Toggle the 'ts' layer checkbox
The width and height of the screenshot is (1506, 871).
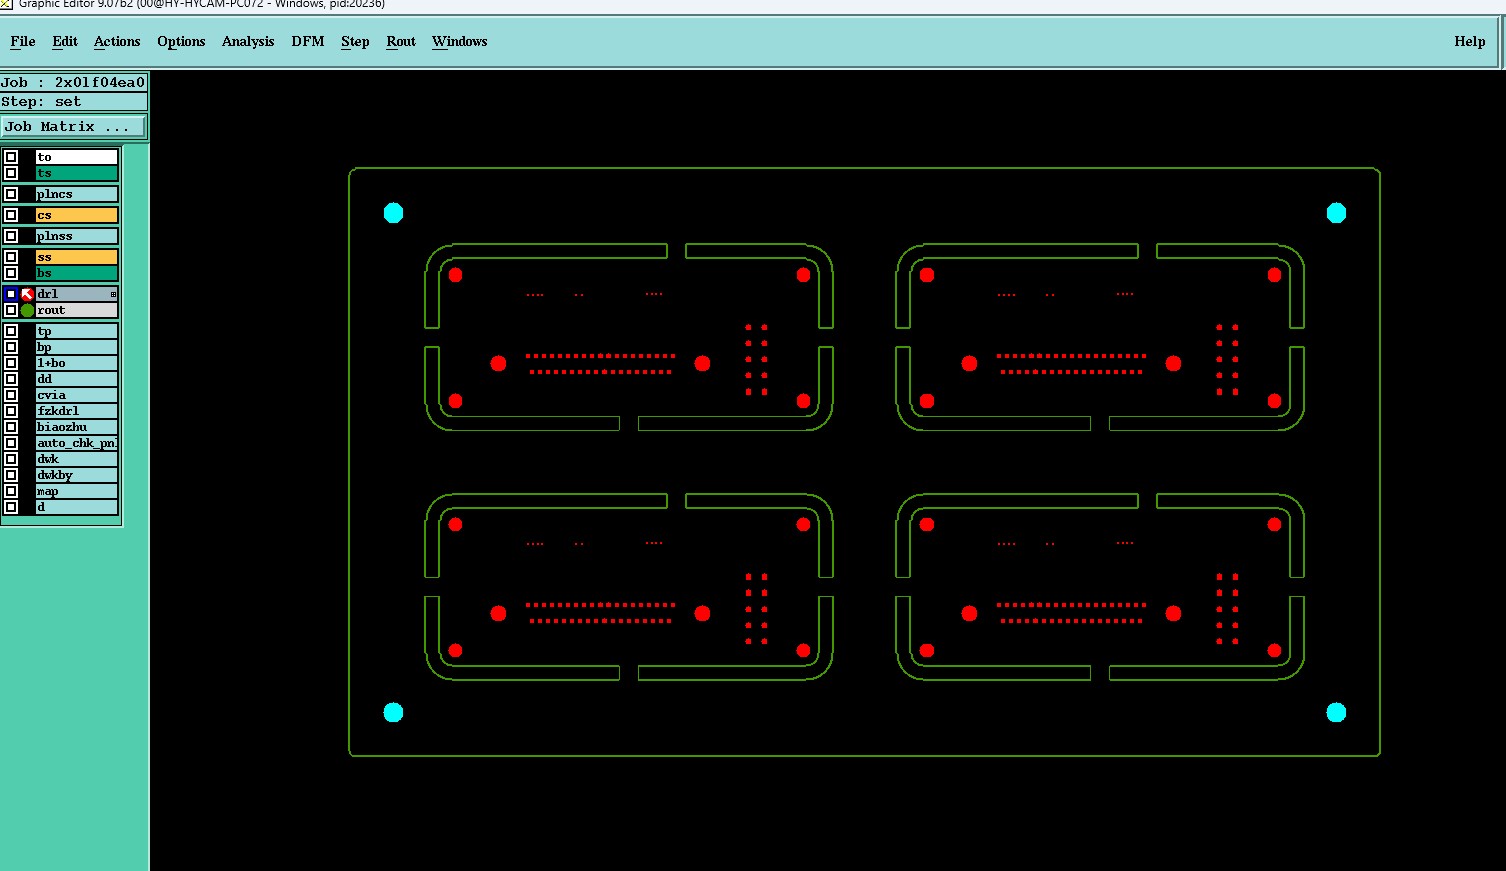11,173
